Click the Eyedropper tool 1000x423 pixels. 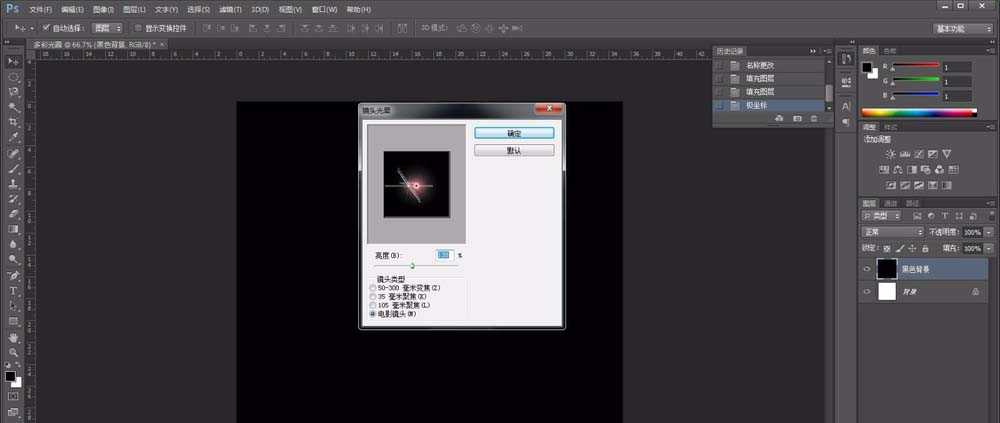14,138
